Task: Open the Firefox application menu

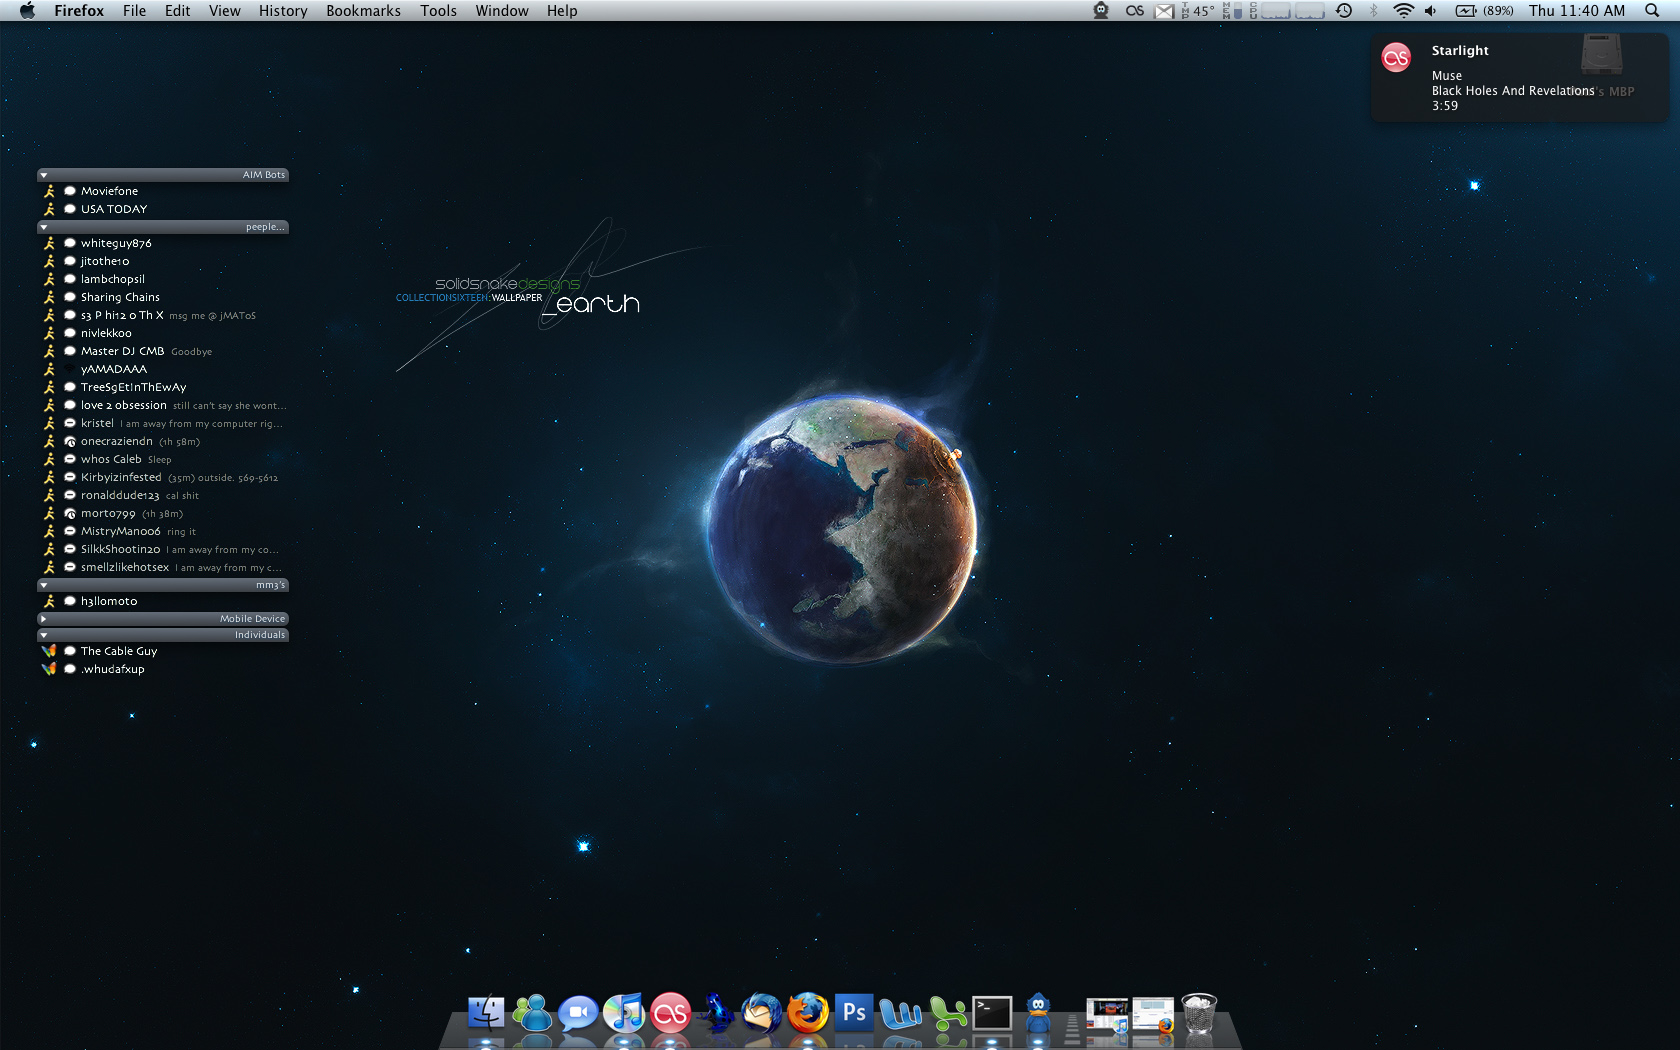Action: click(x=79, y=10)
